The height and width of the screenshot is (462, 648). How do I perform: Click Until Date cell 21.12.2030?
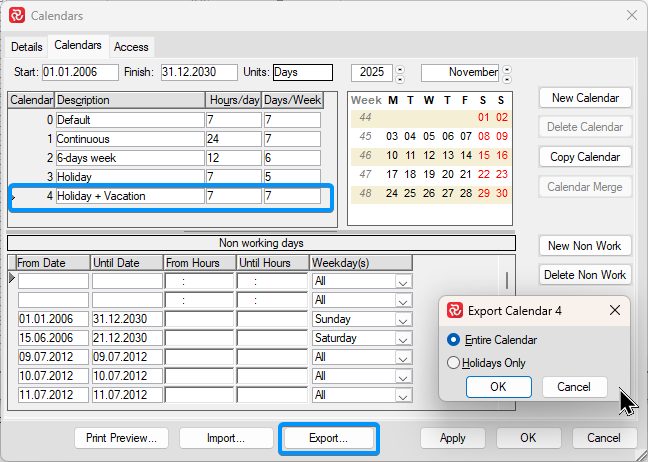pyautogui.click(x=127, y=338)
